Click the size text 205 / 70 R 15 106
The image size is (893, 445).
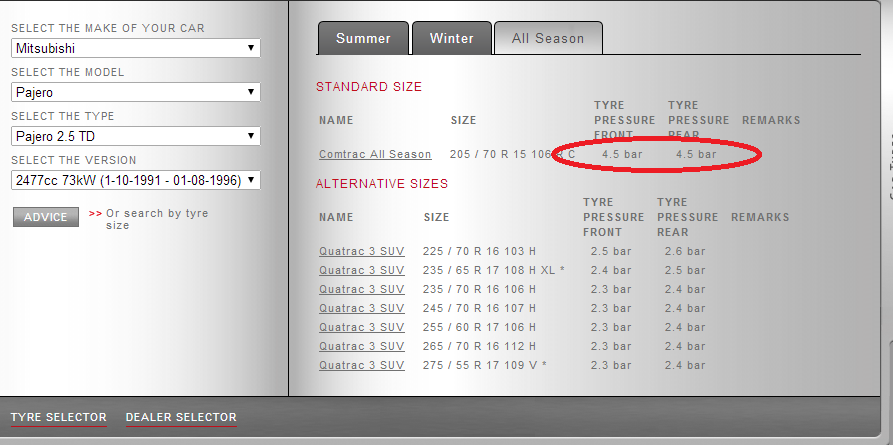[501, 154]
